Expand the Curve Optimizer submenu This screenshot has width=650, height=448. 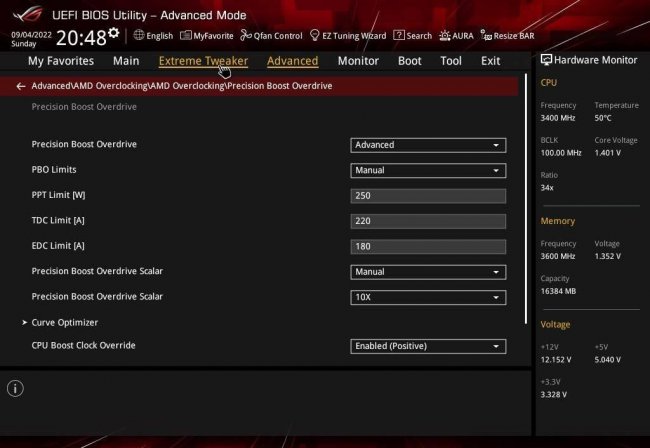[65, 322]
